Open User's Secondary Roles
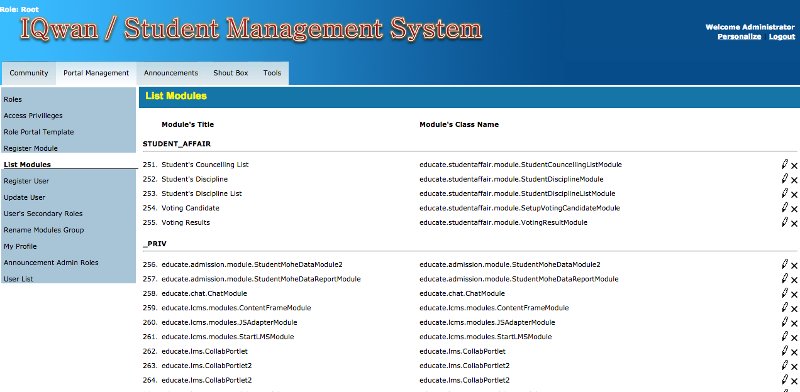Screen dimensions: 800x392 click(x=43, y=214)
